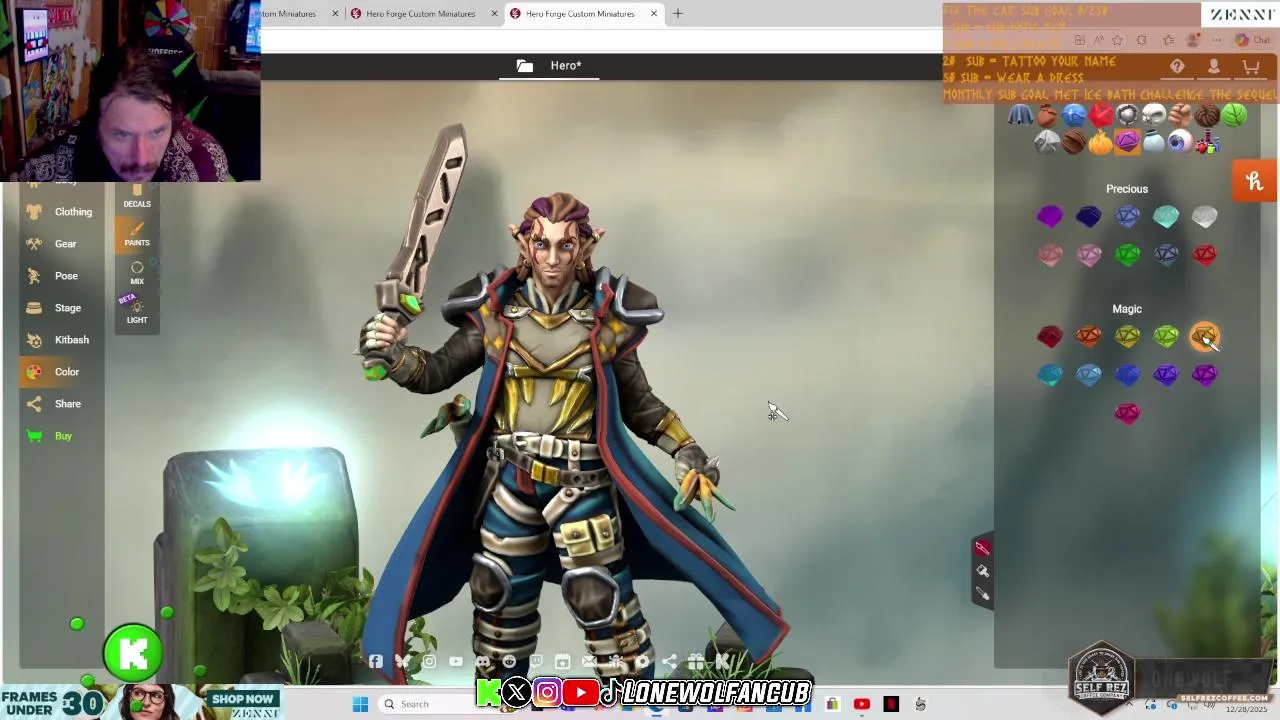The width and height of the screenshot is (1280, 720).
Task: Open the Clothing menu in the sidebar
Action: pos(61,212)
